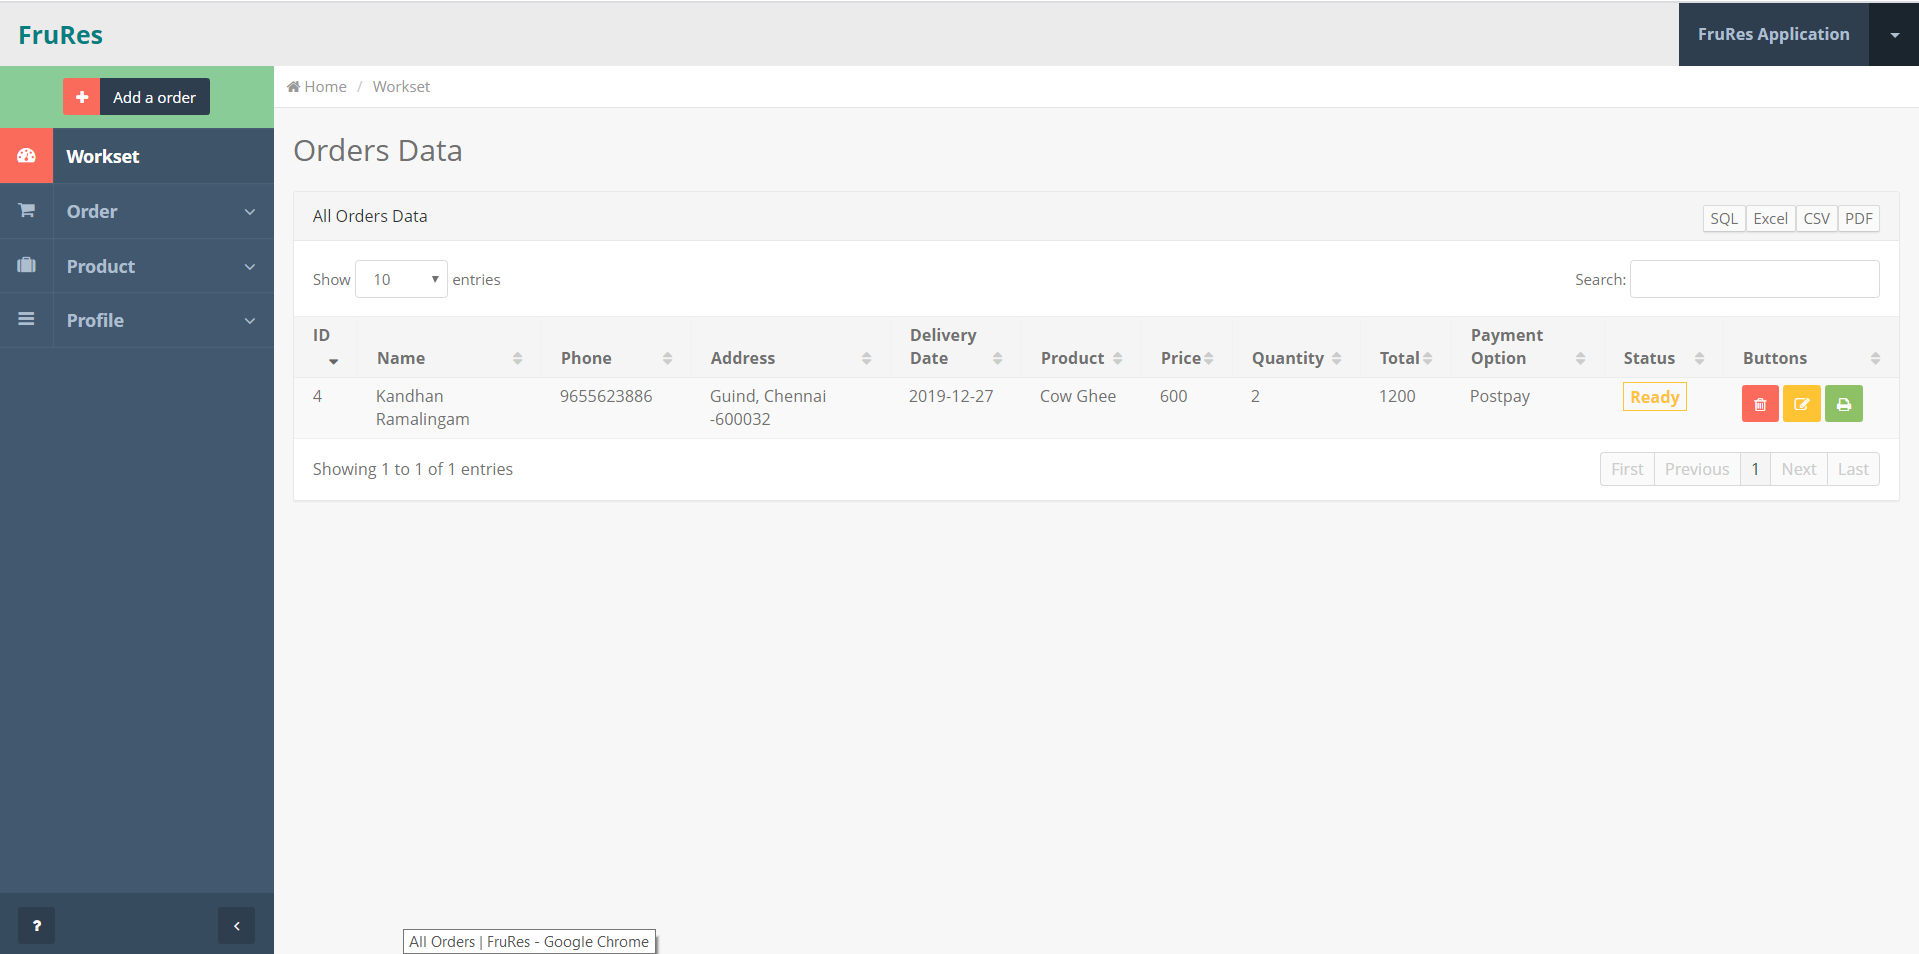This screenshot has width=1919, height=954.
Task: Click the Orders Data page heading
Action: [378, 150]
